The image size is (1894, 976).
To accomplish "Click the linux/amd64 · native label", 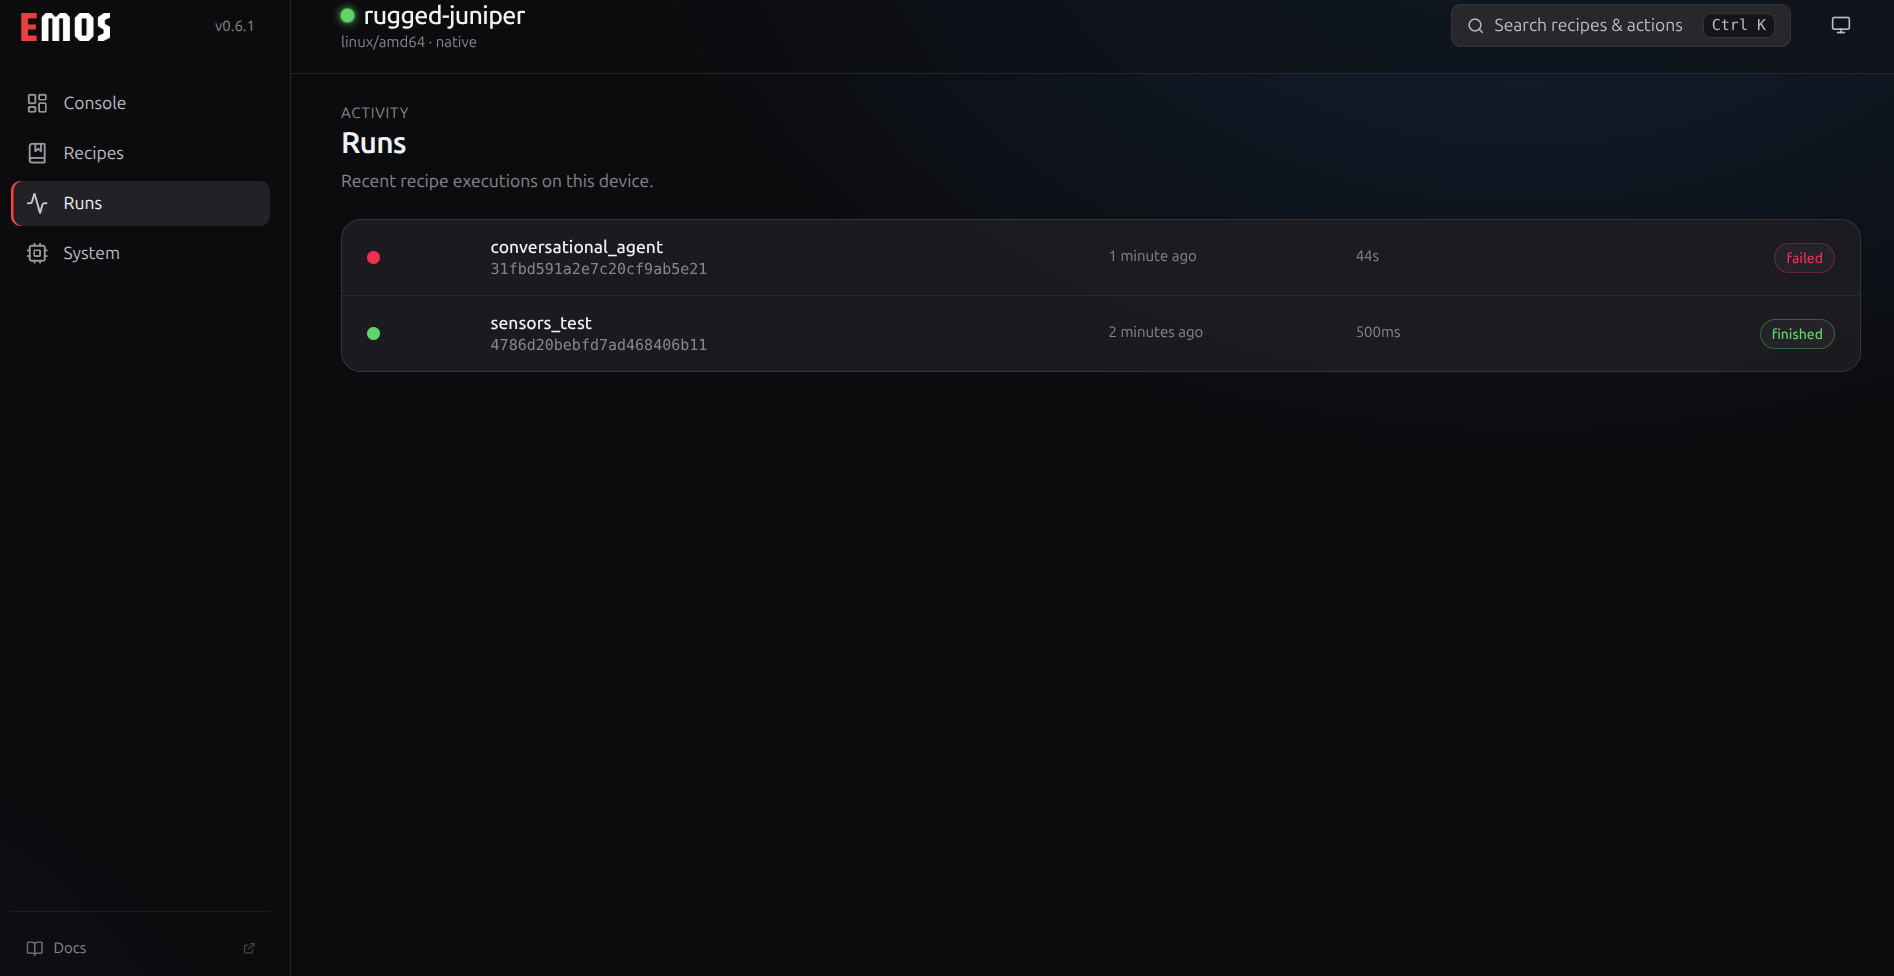I will (x=408, y=42).
